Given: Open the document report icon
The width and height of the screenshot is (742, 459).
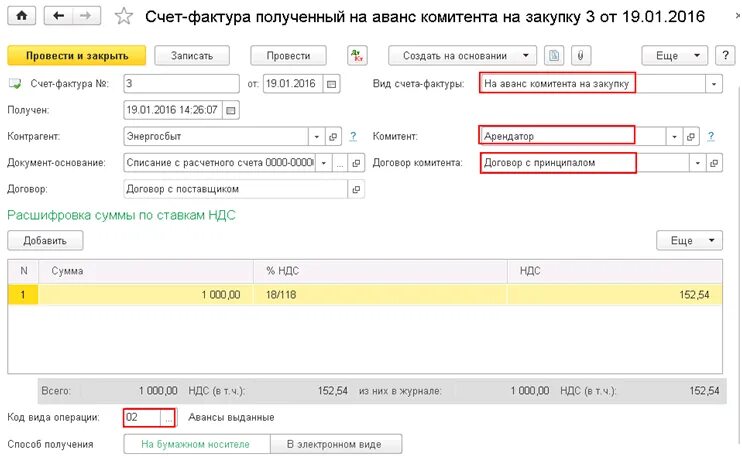Looking at the screenshot, I should tap(554, 55).
